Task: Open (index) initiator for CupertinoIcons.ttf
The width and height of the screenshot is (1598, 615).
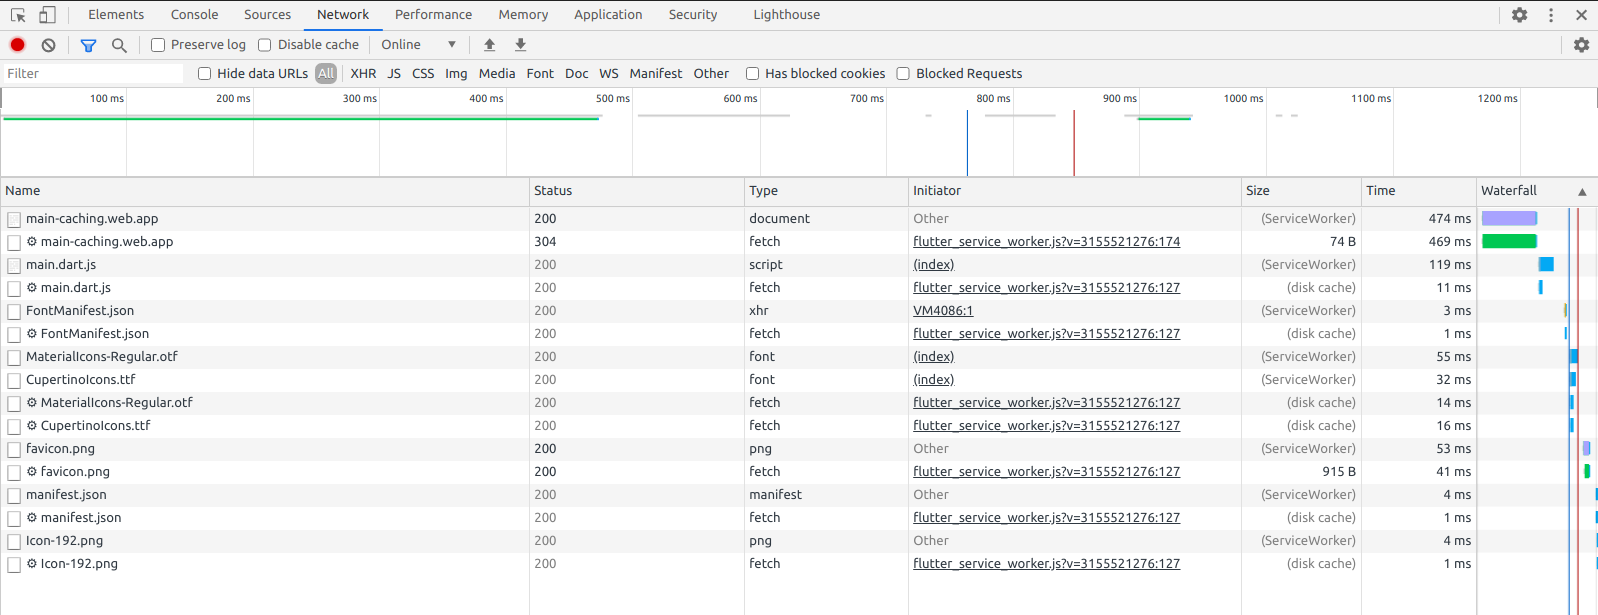Action: coord(933,380)
